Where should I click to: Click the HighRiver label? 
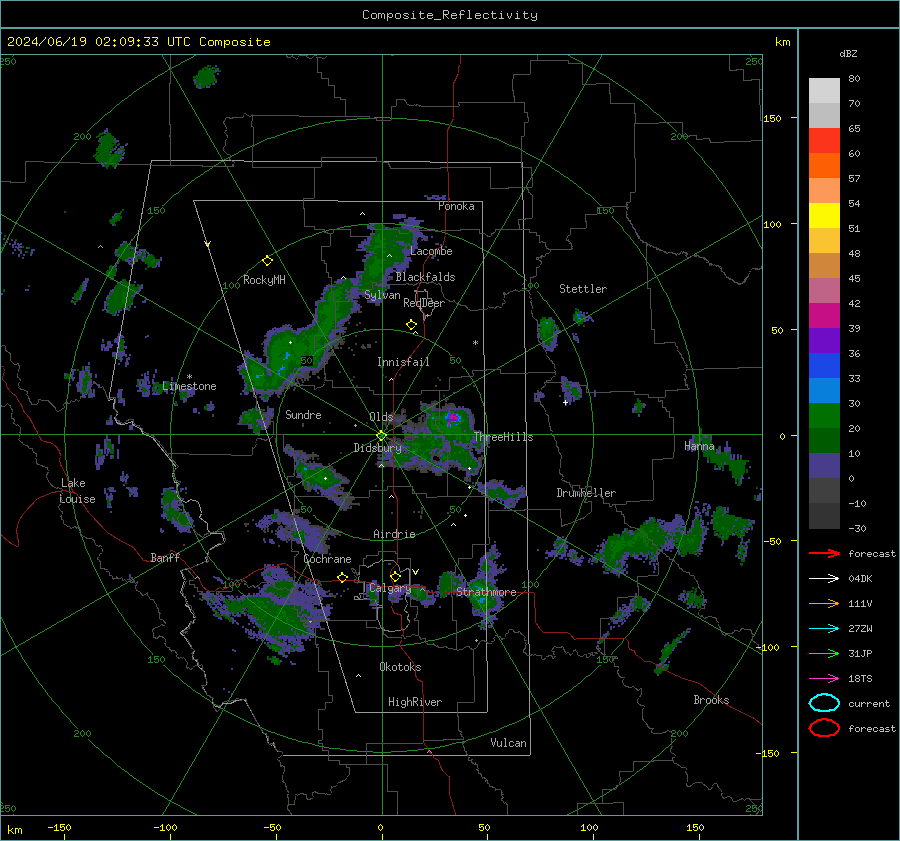click(x=415, y=702)
